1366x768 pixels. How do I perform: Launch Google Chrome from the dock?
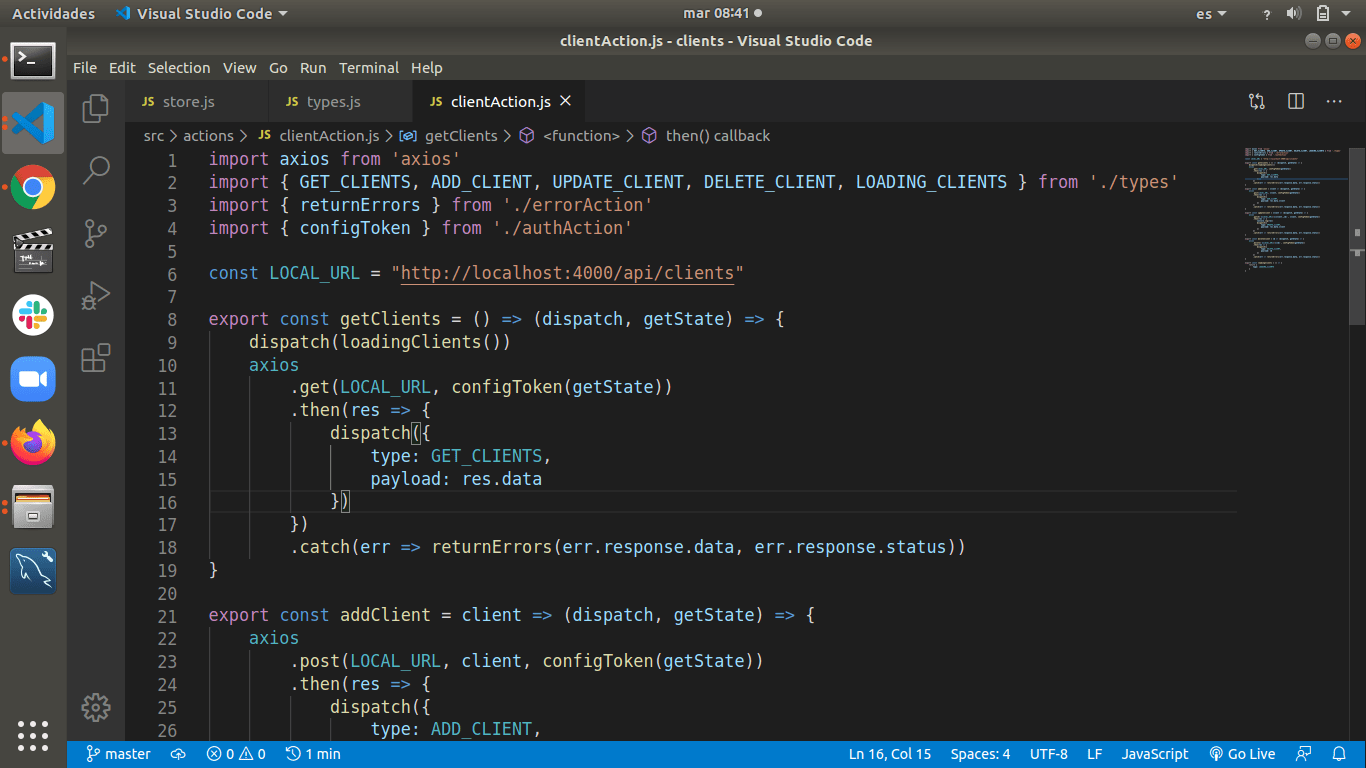coord(33,187)
